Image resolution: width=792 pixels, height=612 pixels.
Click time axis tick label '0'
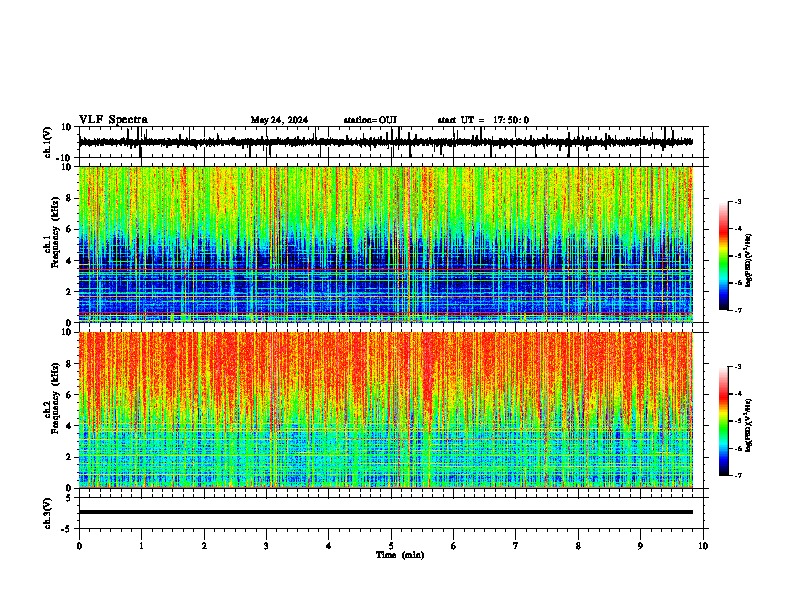pyautogui.click(x=79, y=546)
